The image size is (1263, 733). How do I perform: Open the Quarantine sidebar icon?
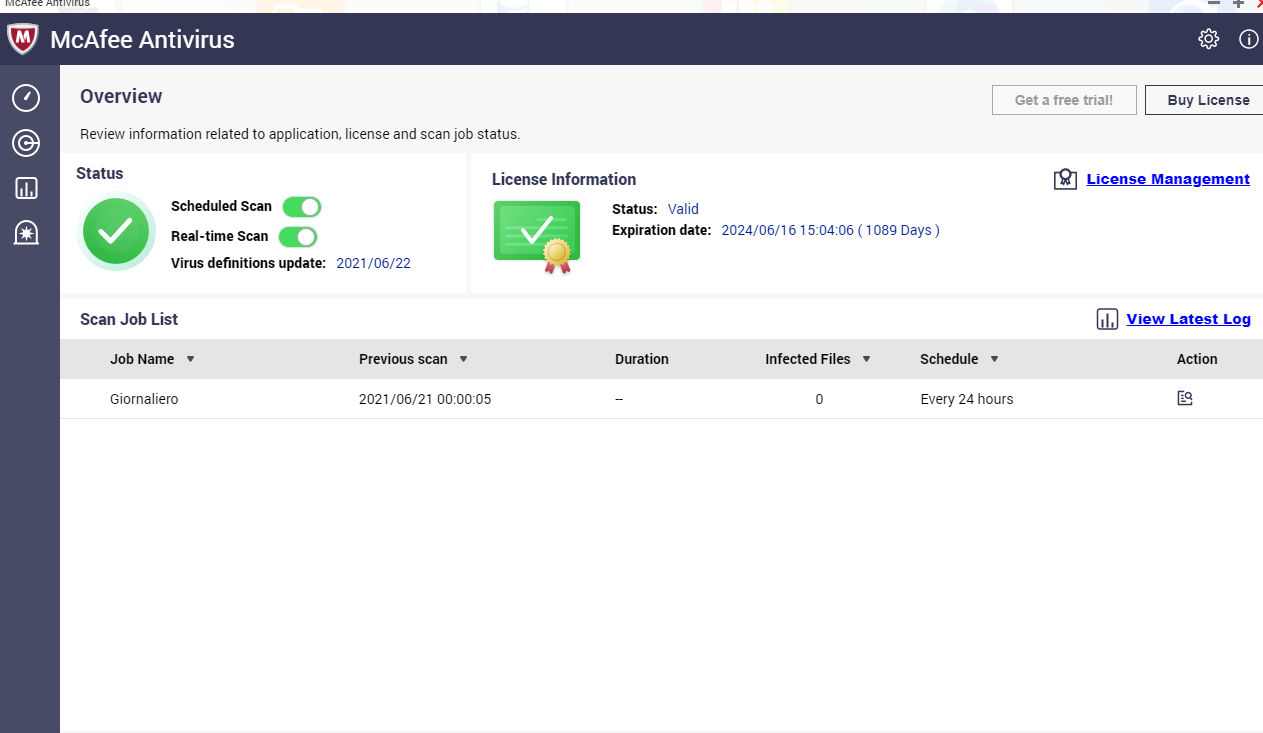[x=26, y=233]
